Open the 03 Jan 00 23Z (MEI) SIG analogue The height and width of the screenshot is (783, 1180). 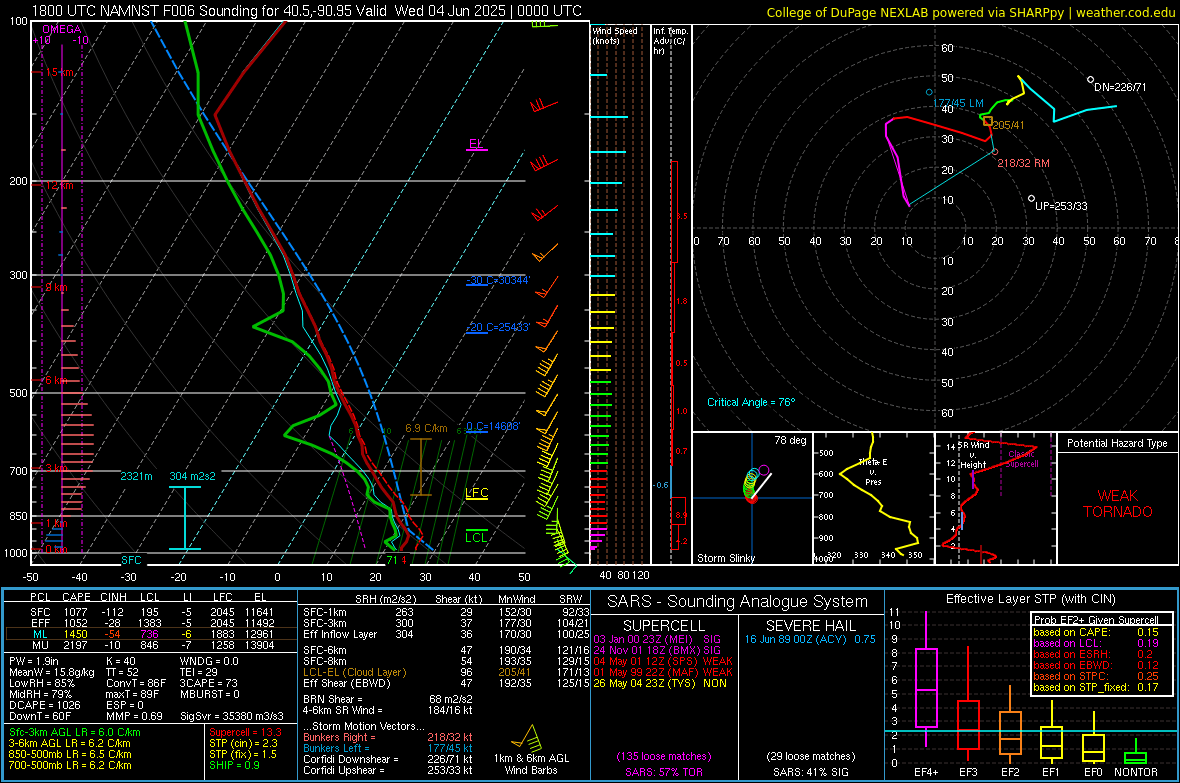coord(657,639)
